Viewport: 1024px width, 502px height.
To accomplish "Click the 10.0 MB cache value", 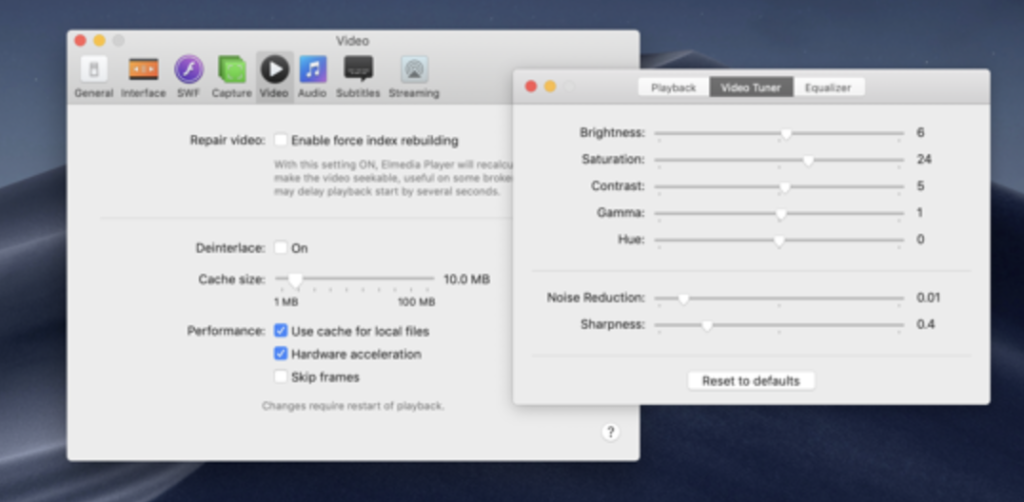I will (467, 279).
